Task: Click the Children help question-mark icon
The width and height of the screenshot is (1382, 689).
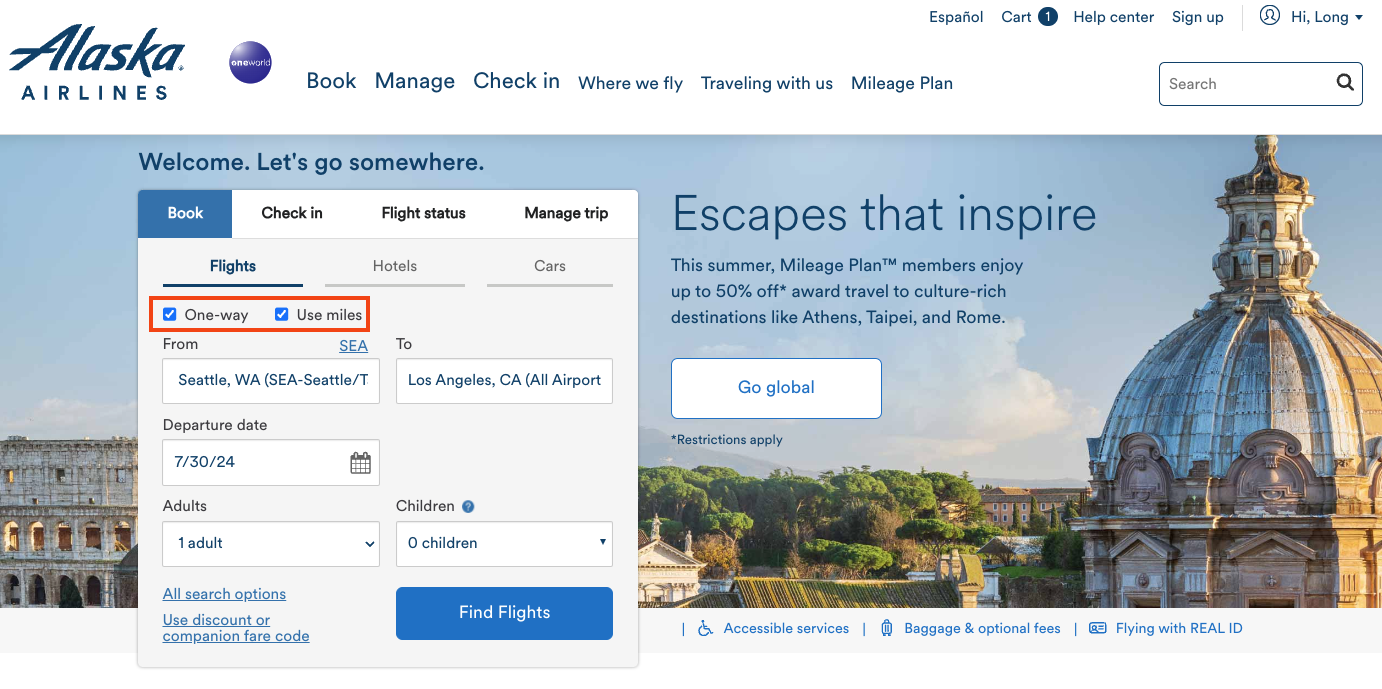Action: click(x=470, y=506)
